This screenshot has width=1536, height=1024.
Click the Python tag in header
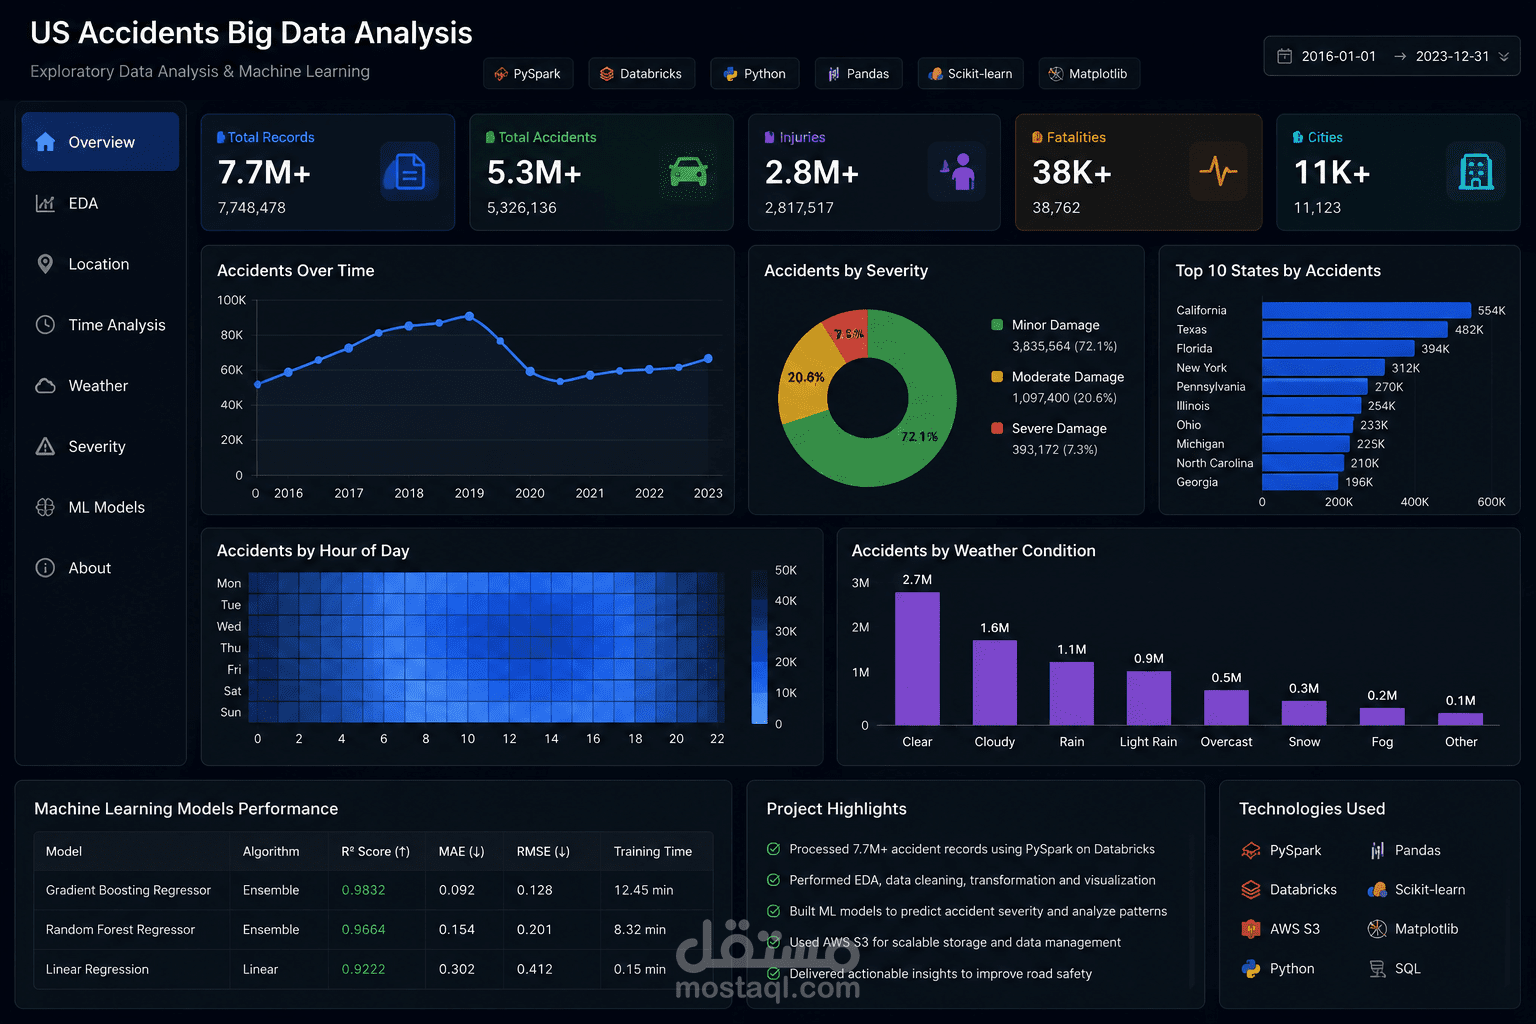click(x=755, y=74)
